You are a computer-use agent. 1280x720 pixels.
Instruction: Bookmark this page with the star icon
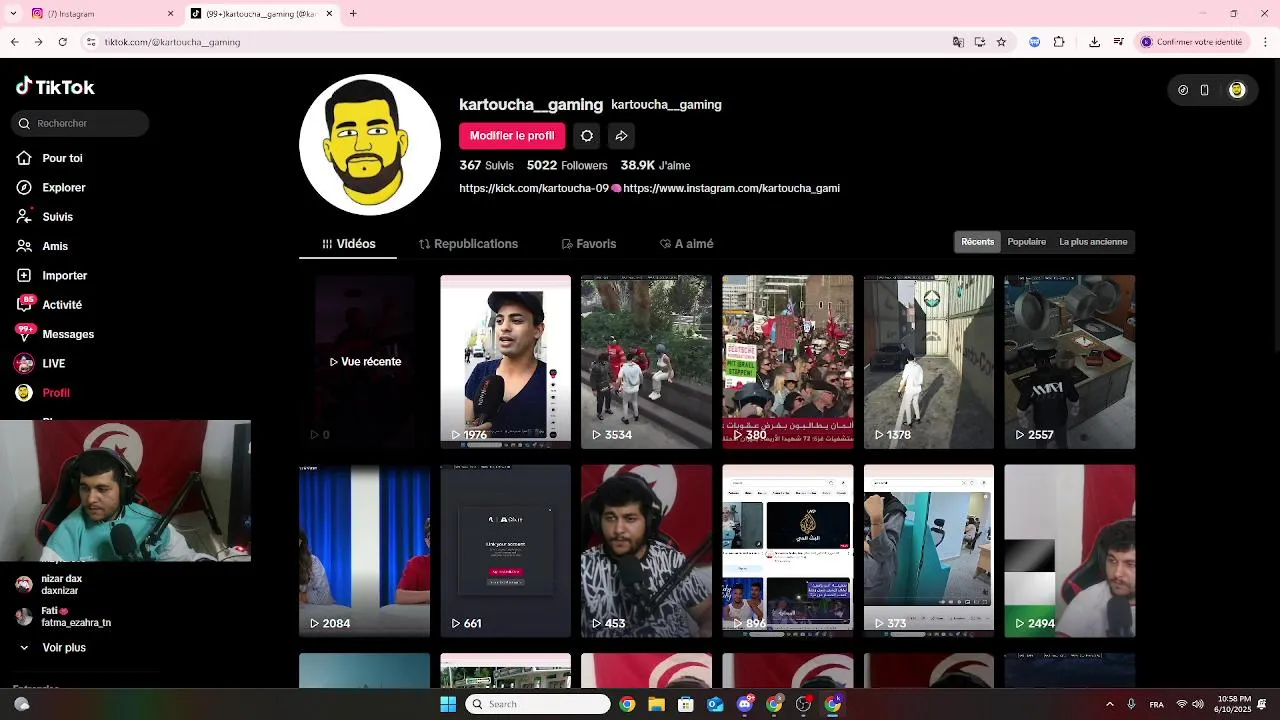(x=1001, y=42)
